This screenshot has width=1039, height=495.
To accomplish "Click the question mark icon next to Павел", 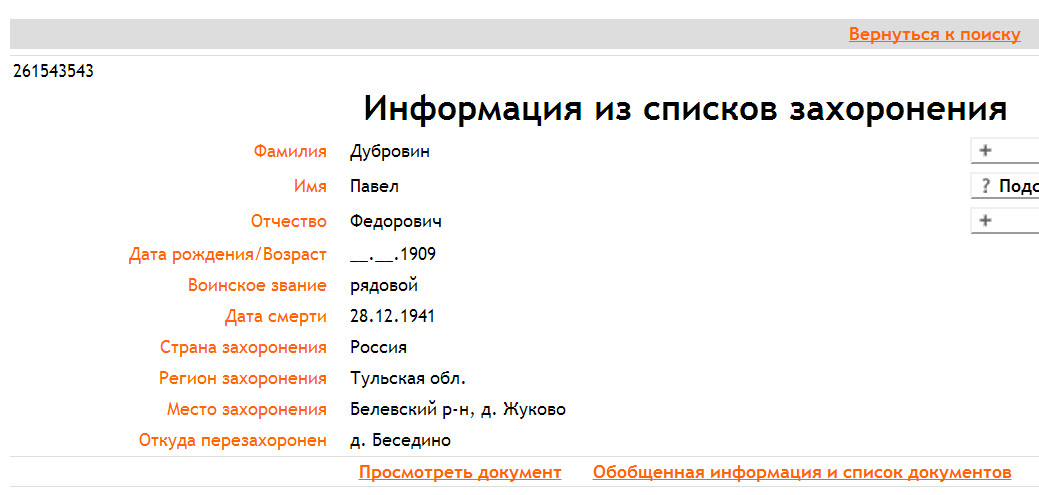I will point(985,186).
